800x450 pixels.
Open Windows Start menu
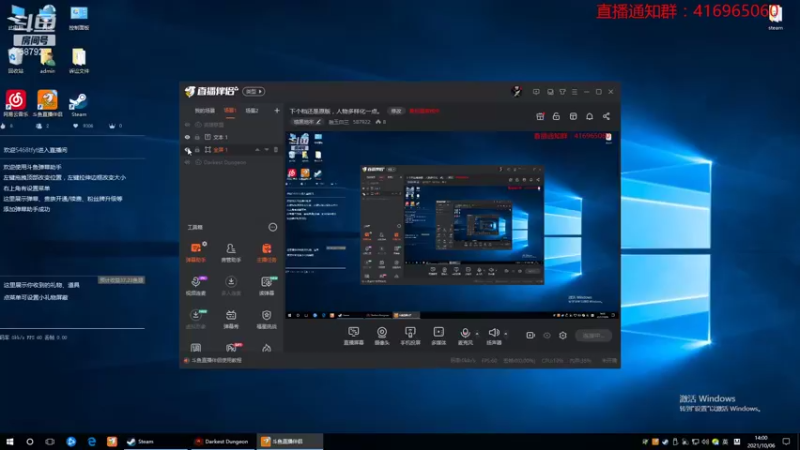tap(10, 441)
